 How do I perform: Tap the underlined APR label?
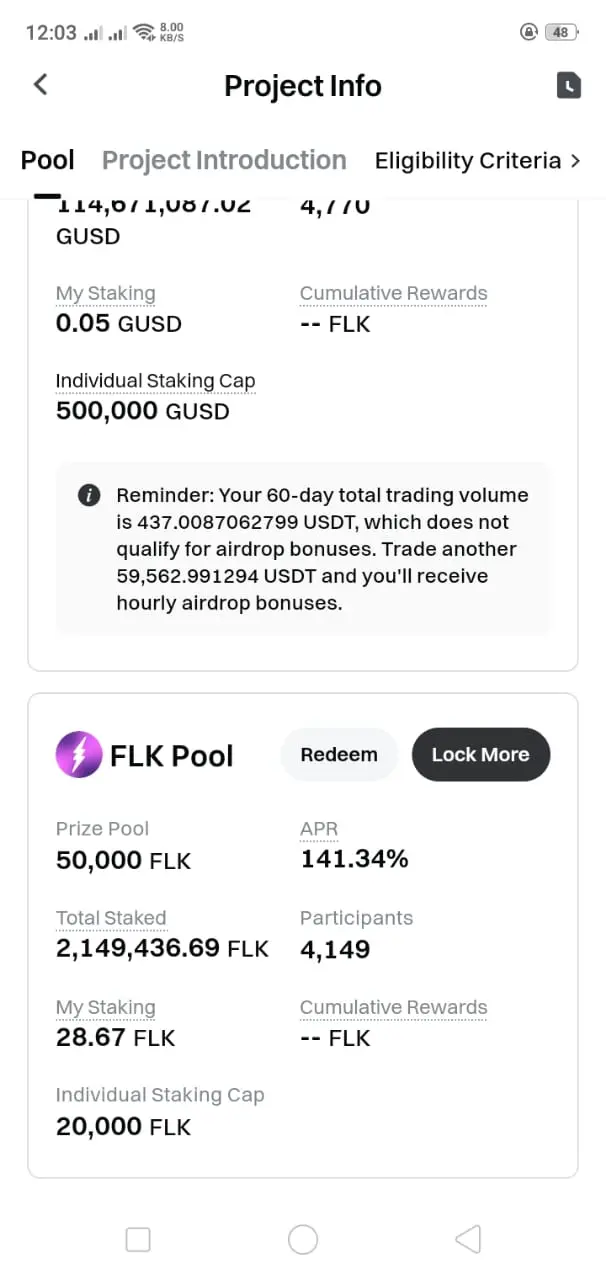[x=319, y=829]
